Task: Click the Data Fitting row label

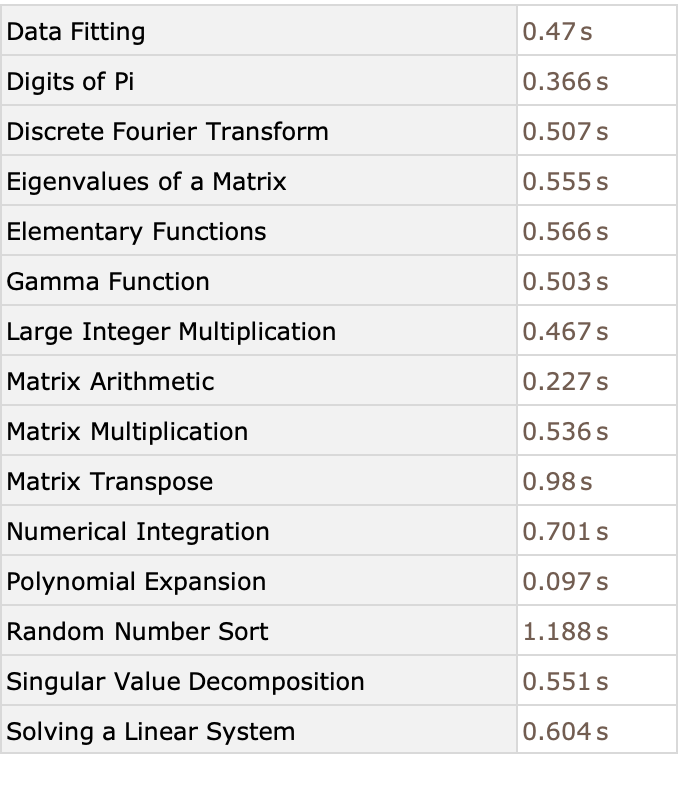Action: (x=76, y=32)
